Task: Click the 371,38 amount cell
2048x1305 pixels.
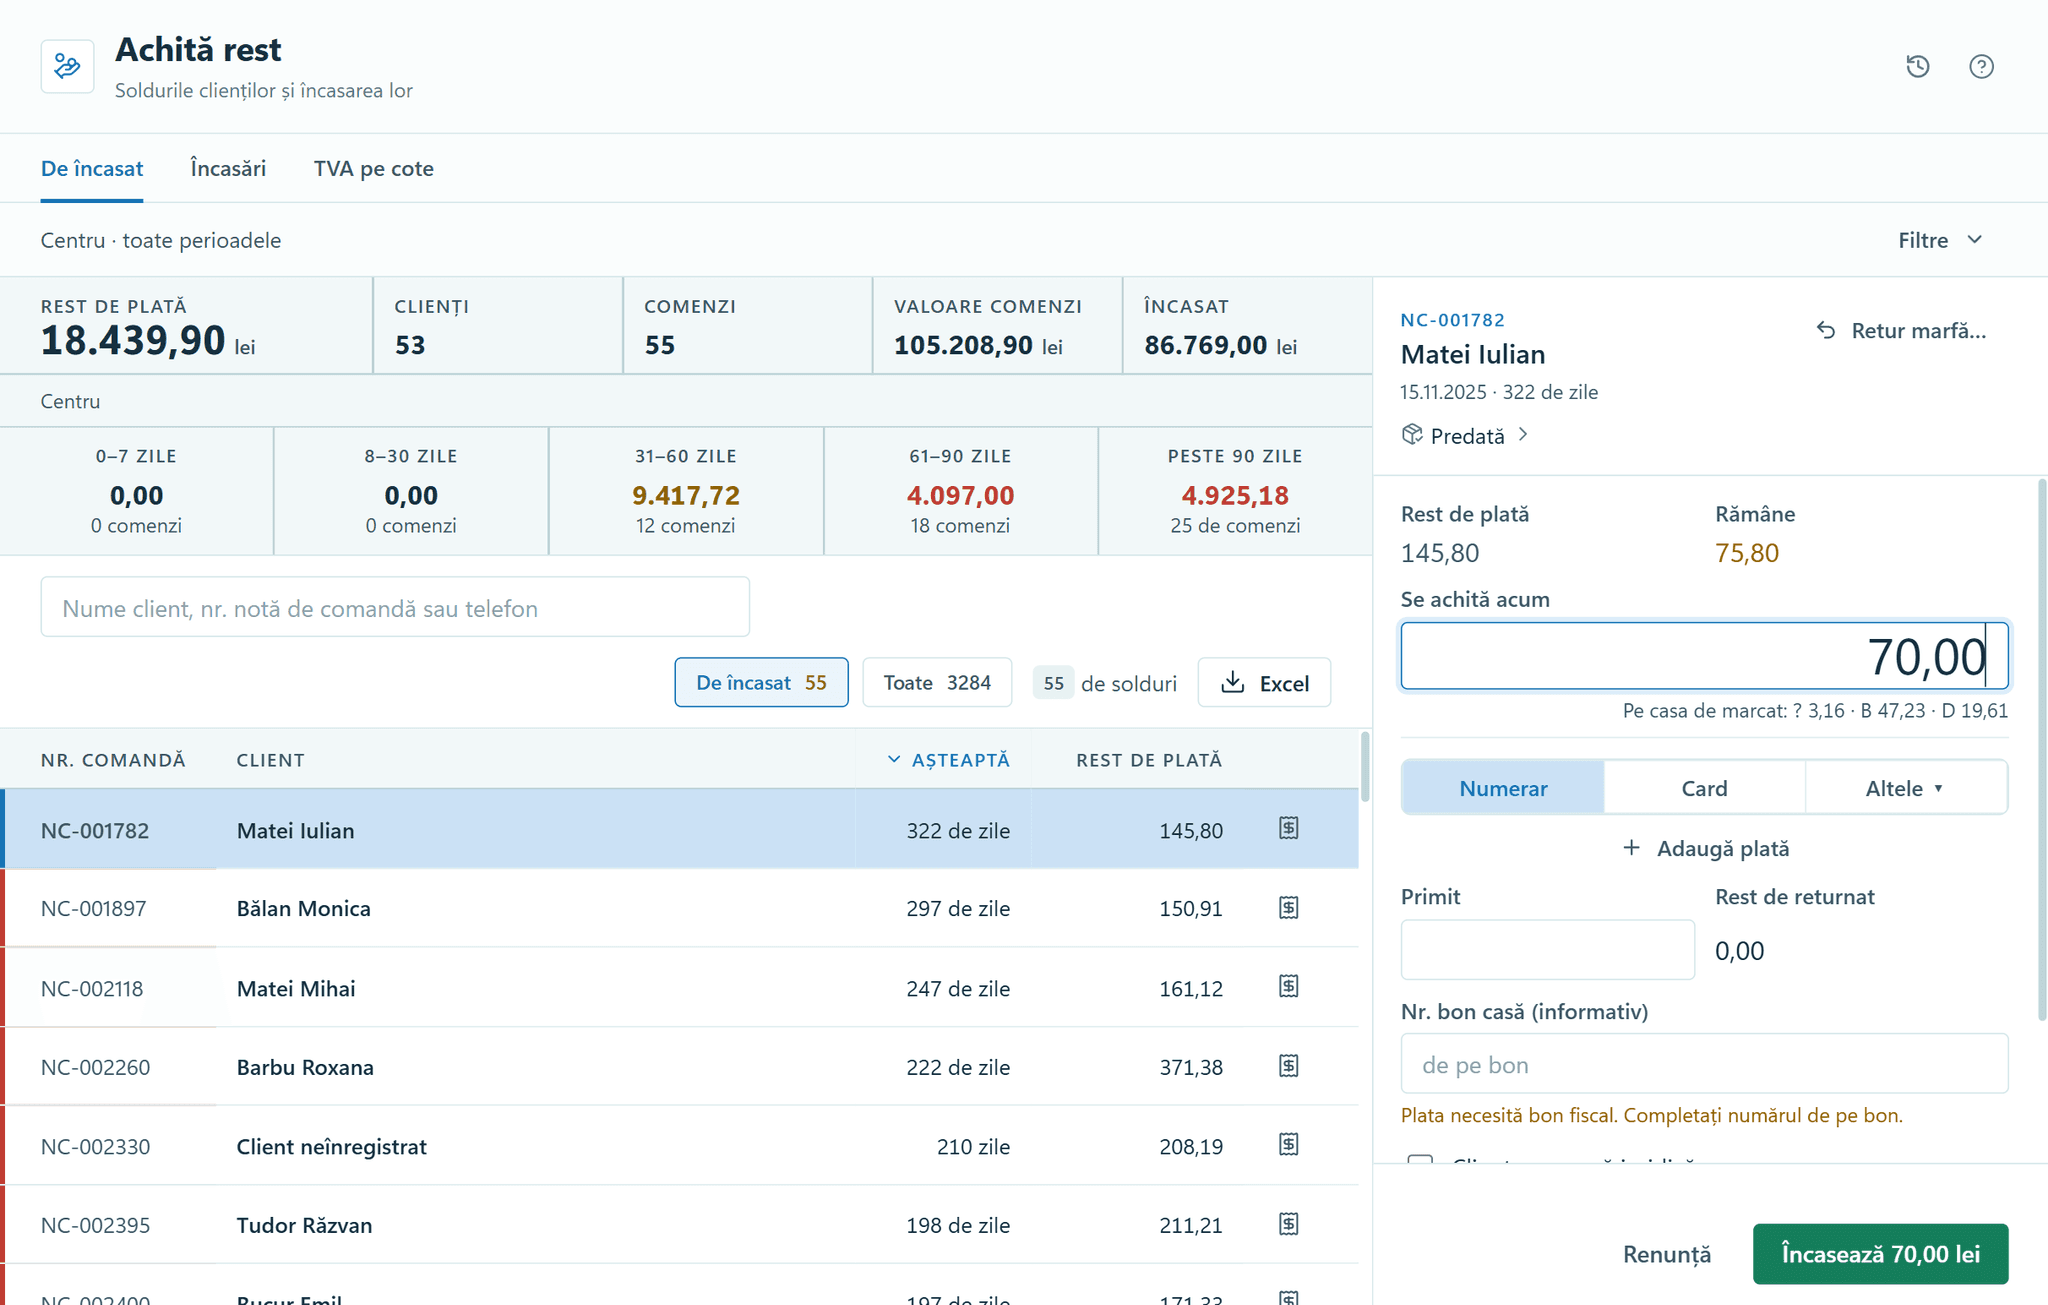Action: tap(1190, 1067)
